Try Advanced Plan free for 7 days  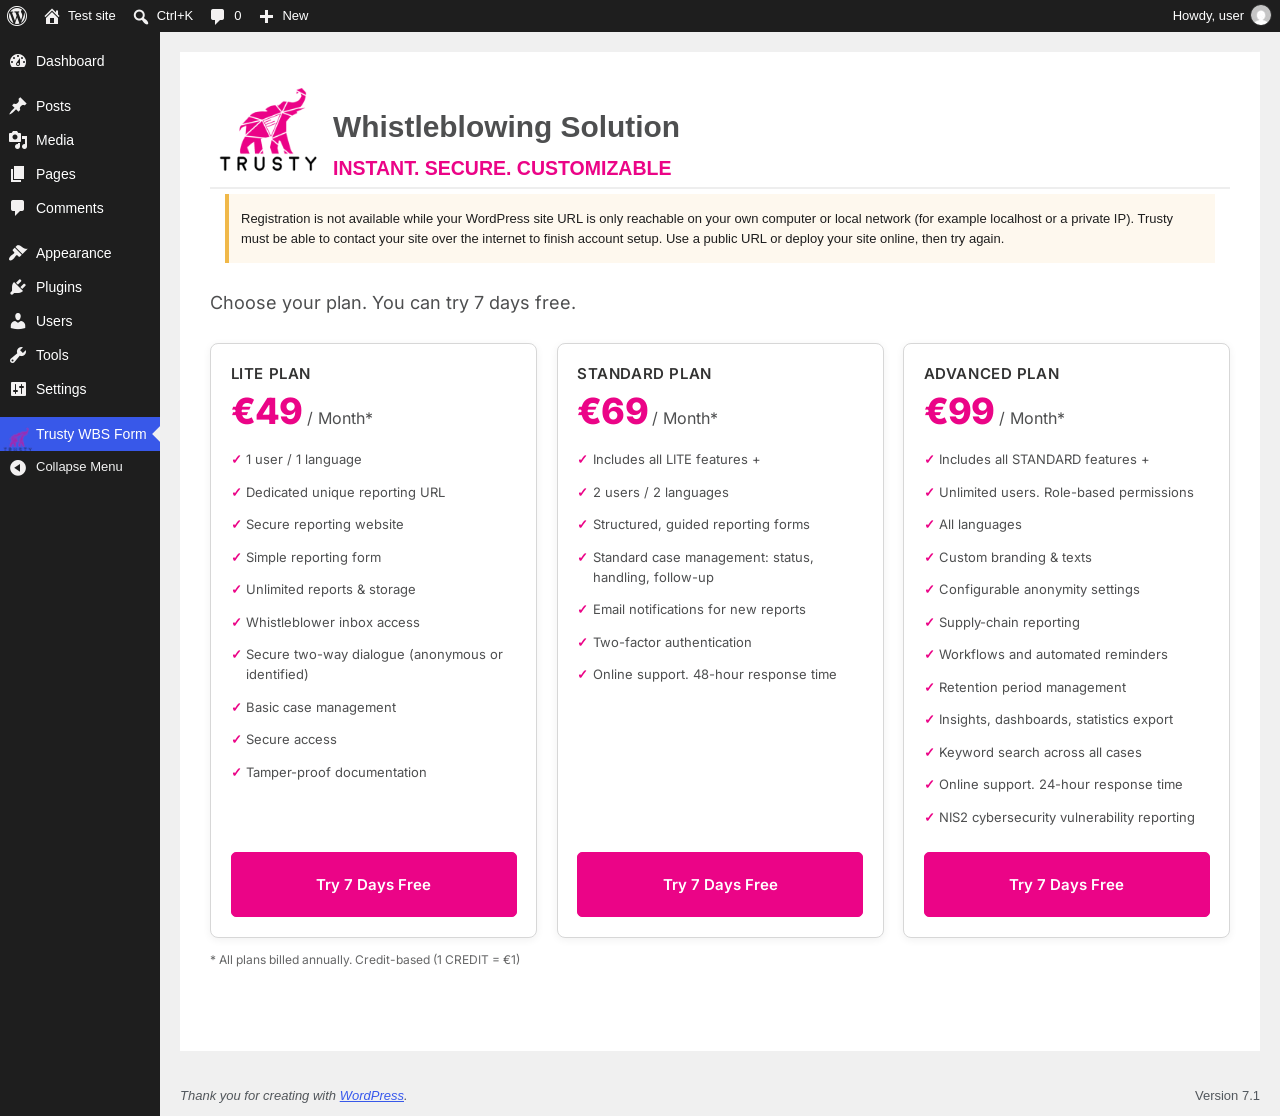[1067, 885]
